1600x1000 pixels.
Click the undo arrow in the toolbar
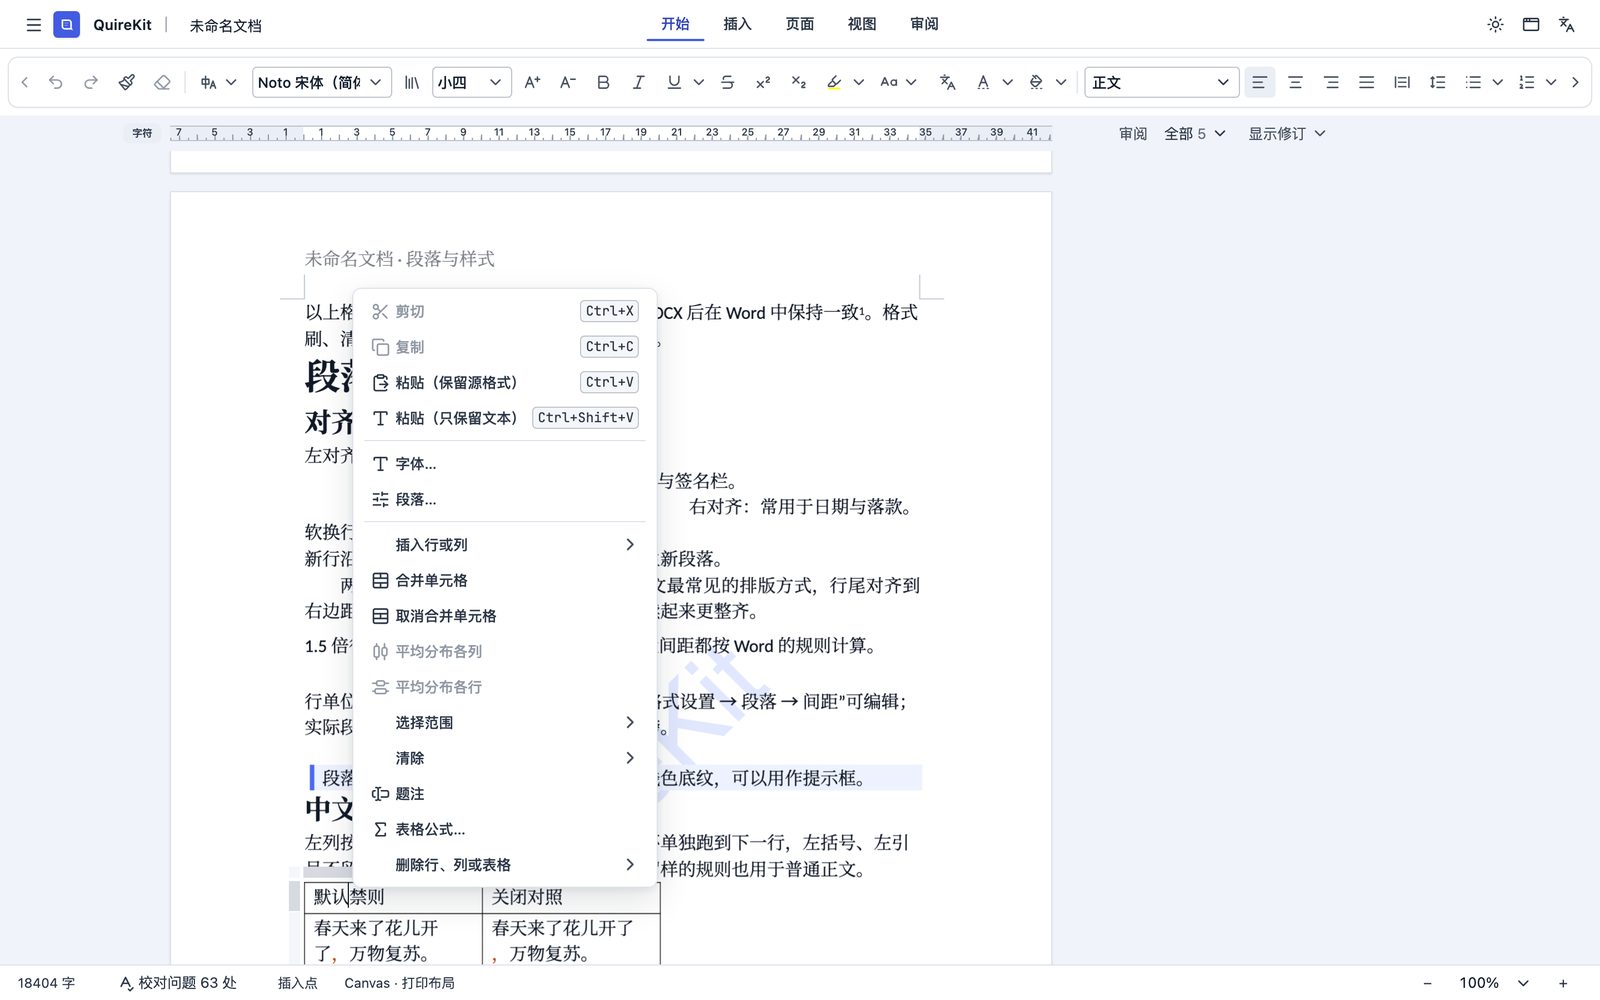(x=56, y=82)
